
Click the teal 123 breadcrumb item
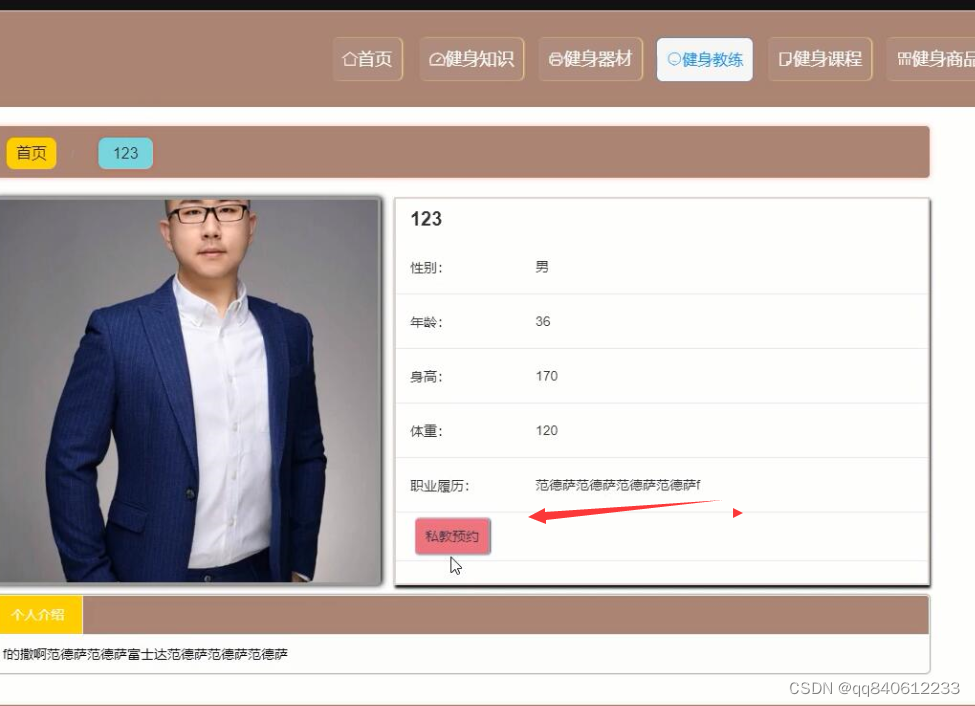pyautogui.click(x=125, y=152)
